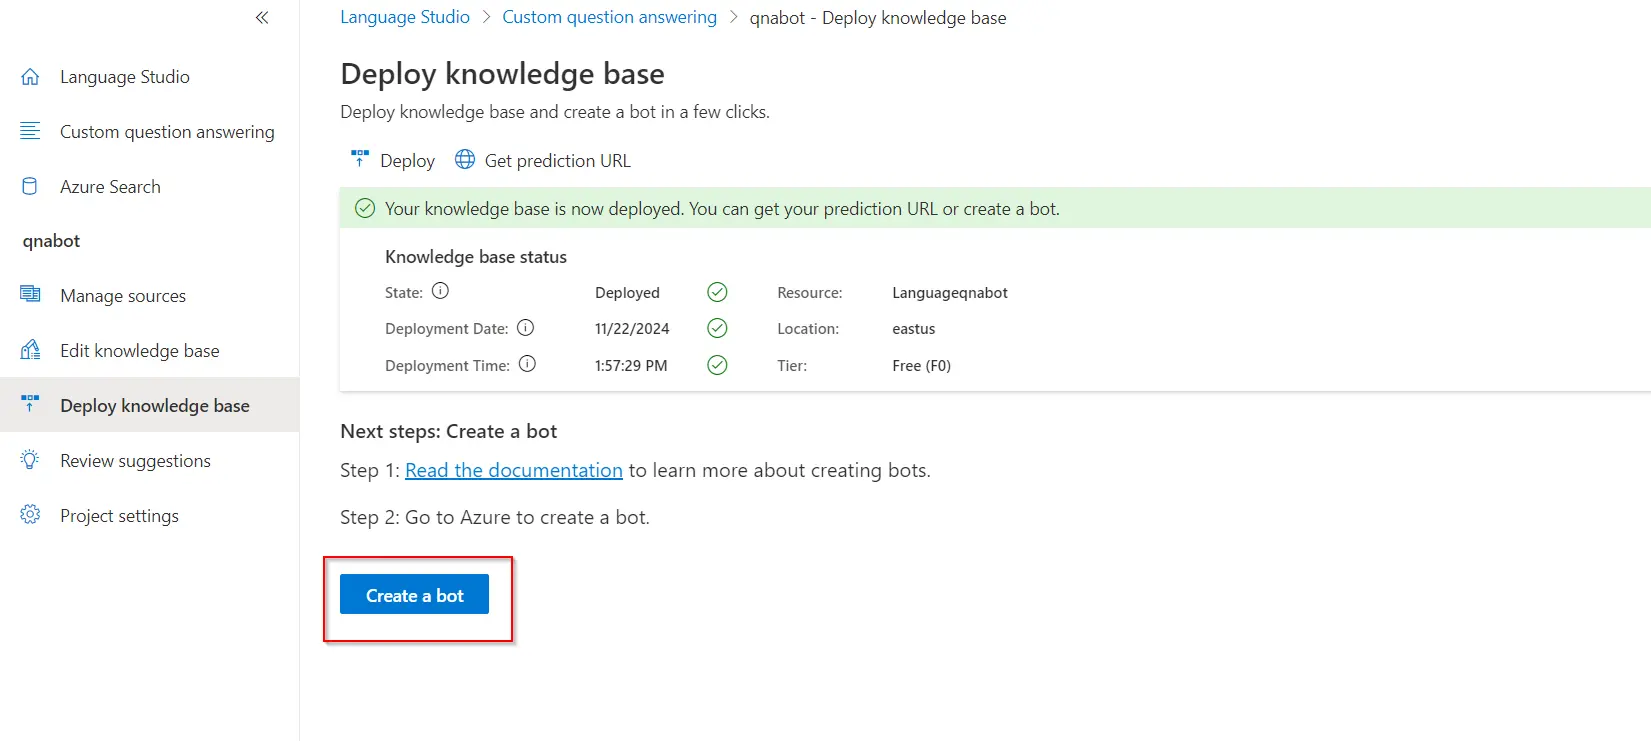Select Deploy knowledge base in sidebar
Screen dimensions: 1651x741
154,405
